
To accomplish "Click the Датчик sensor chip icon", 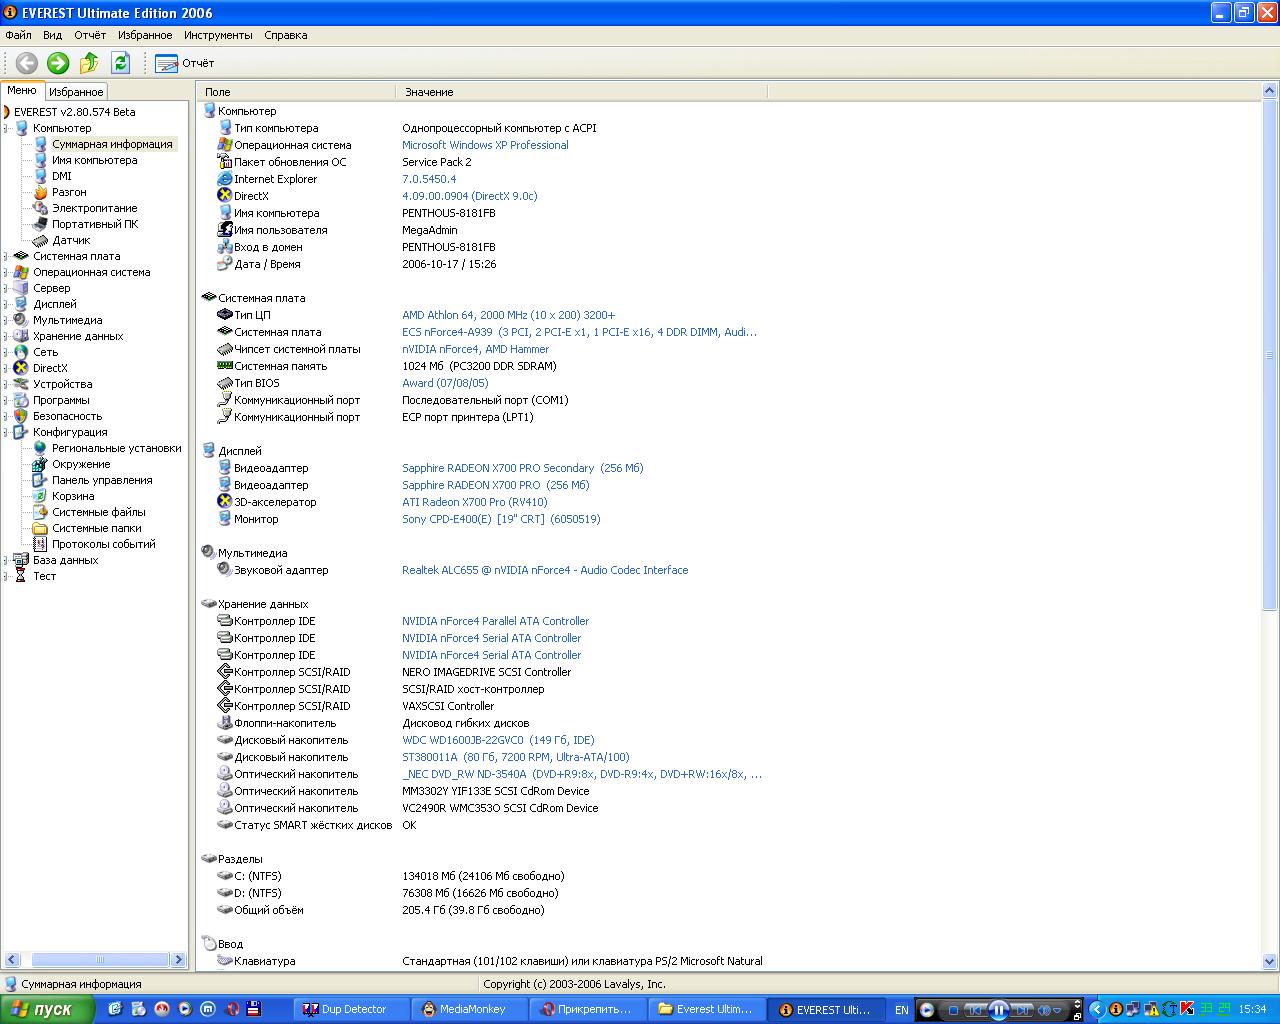I will coord(40,240).
